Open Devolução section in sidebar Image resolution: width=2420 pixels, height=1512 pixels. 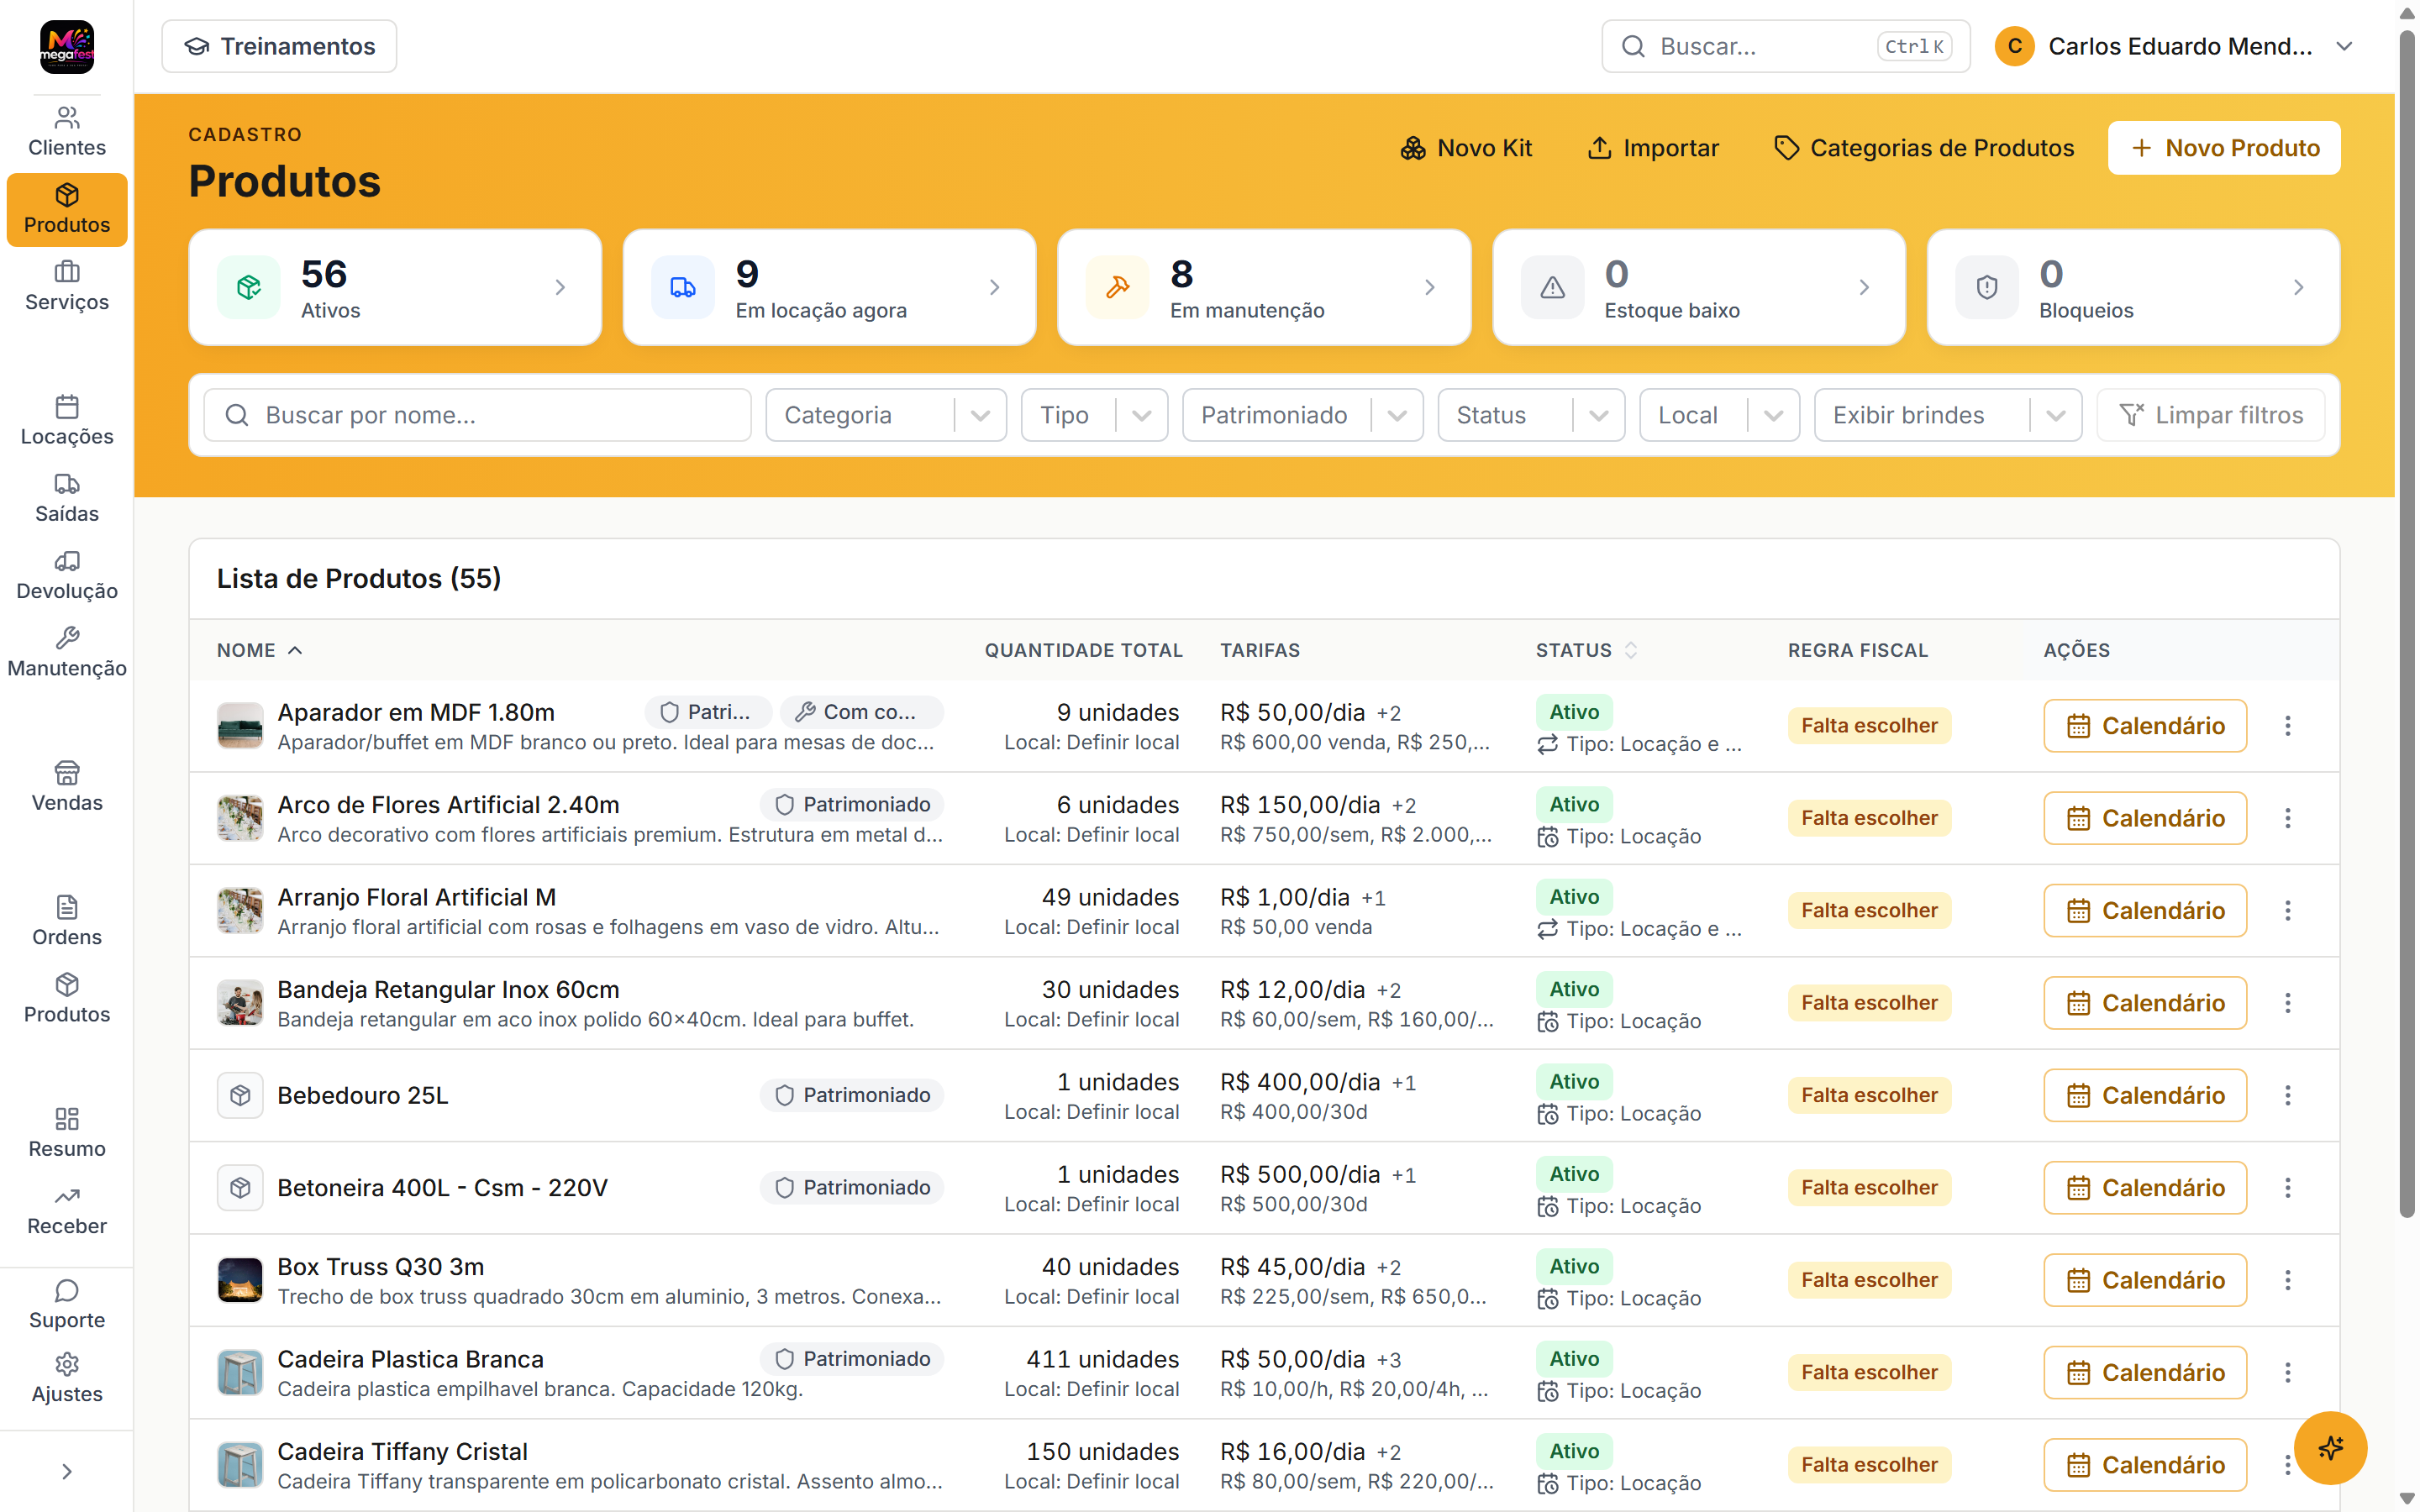coord(67,575)
